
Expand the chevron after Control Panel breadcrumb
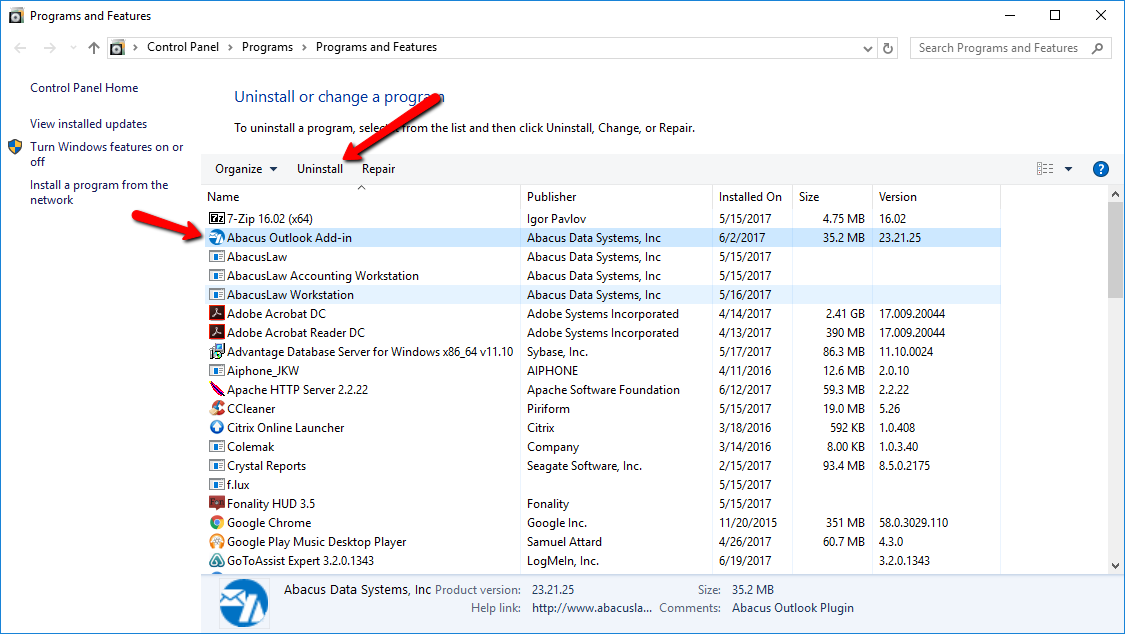click(x=230, y=47)
